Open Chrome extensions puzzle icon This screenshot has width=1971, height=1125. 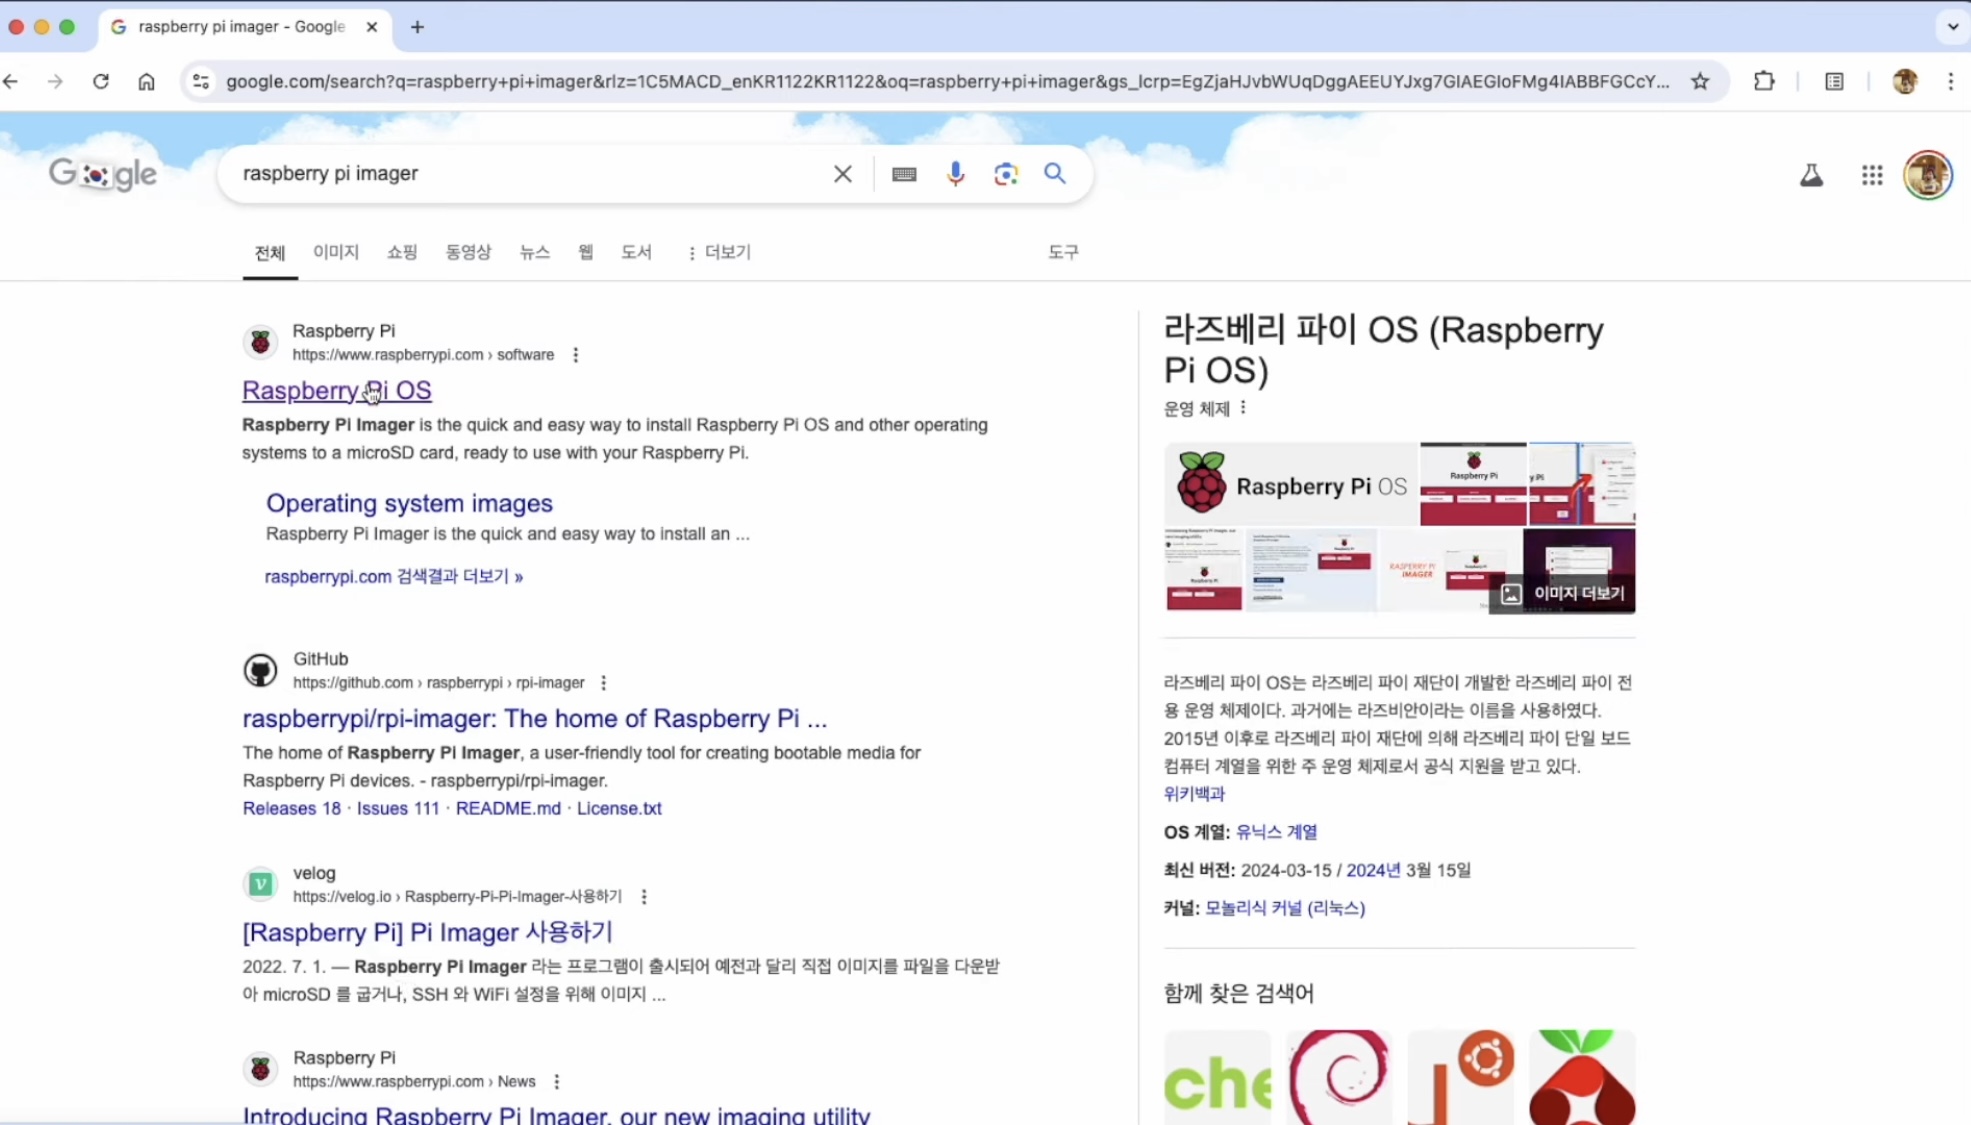point(1764,81)
